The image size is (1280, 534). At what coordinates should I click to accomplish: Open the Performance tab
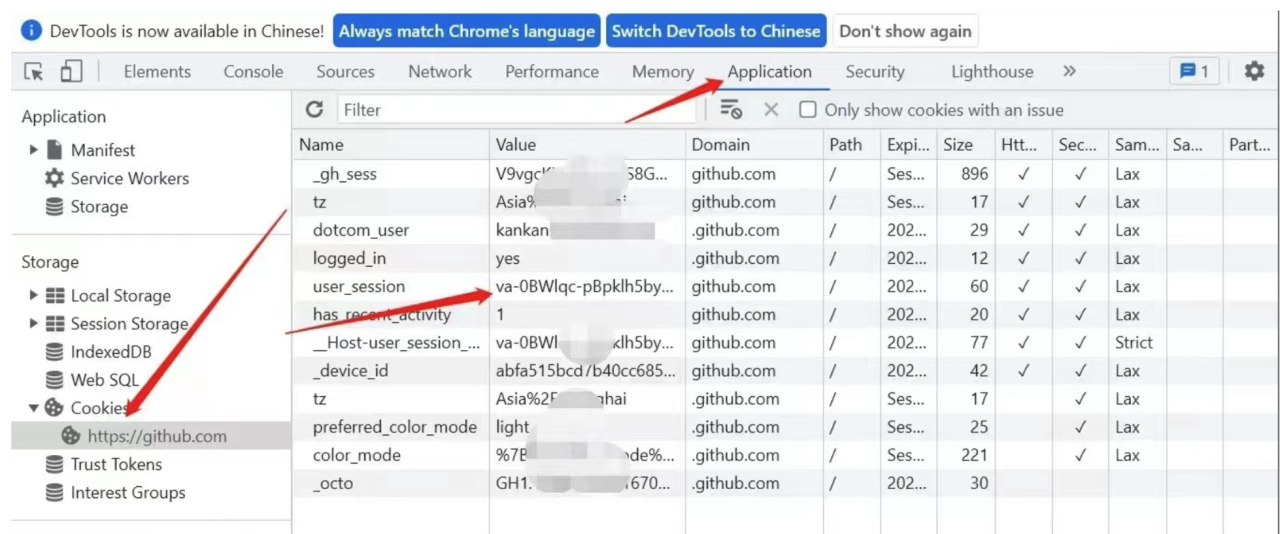click(552, 71)
